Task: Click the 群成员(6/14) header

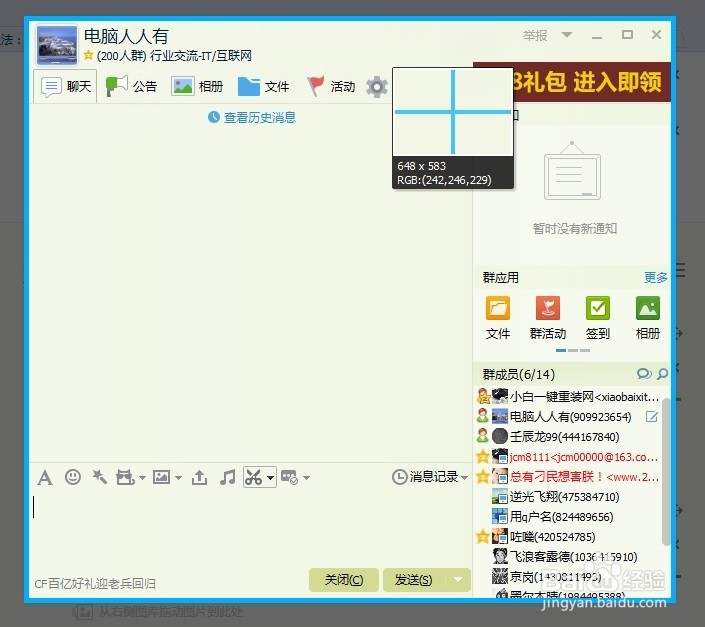Action: (519, 374)
